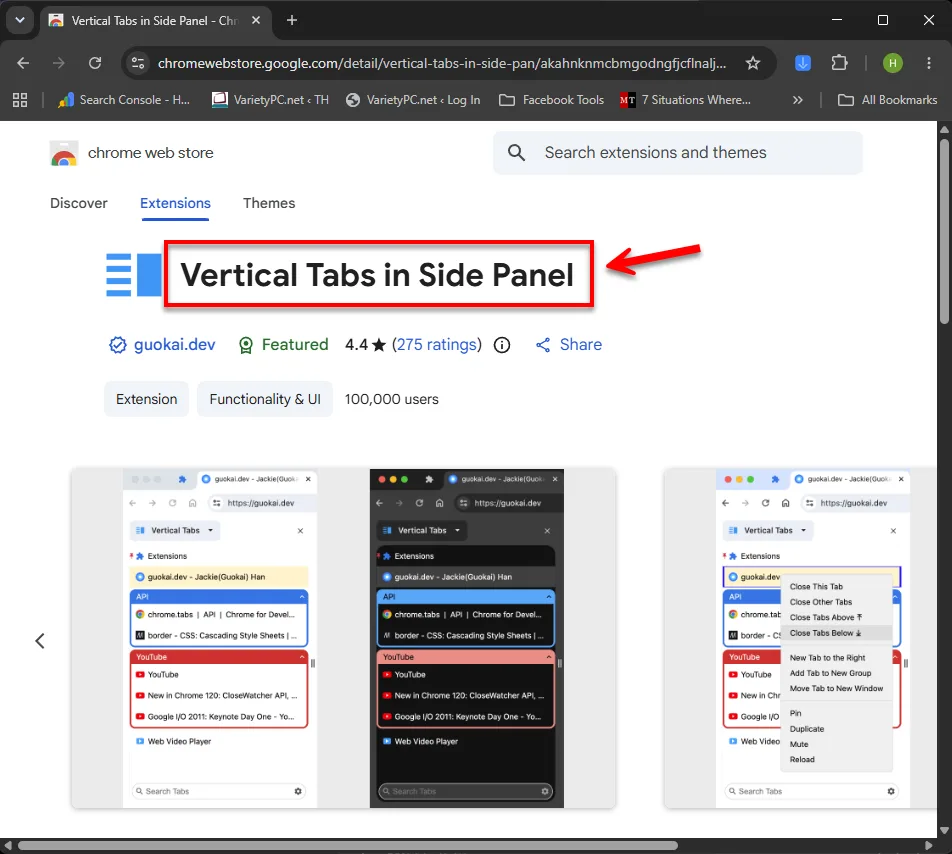Open the Facebook Tools bookmark folder
The width and height of the screenshot is (952, 854).
tap(551, 100)
